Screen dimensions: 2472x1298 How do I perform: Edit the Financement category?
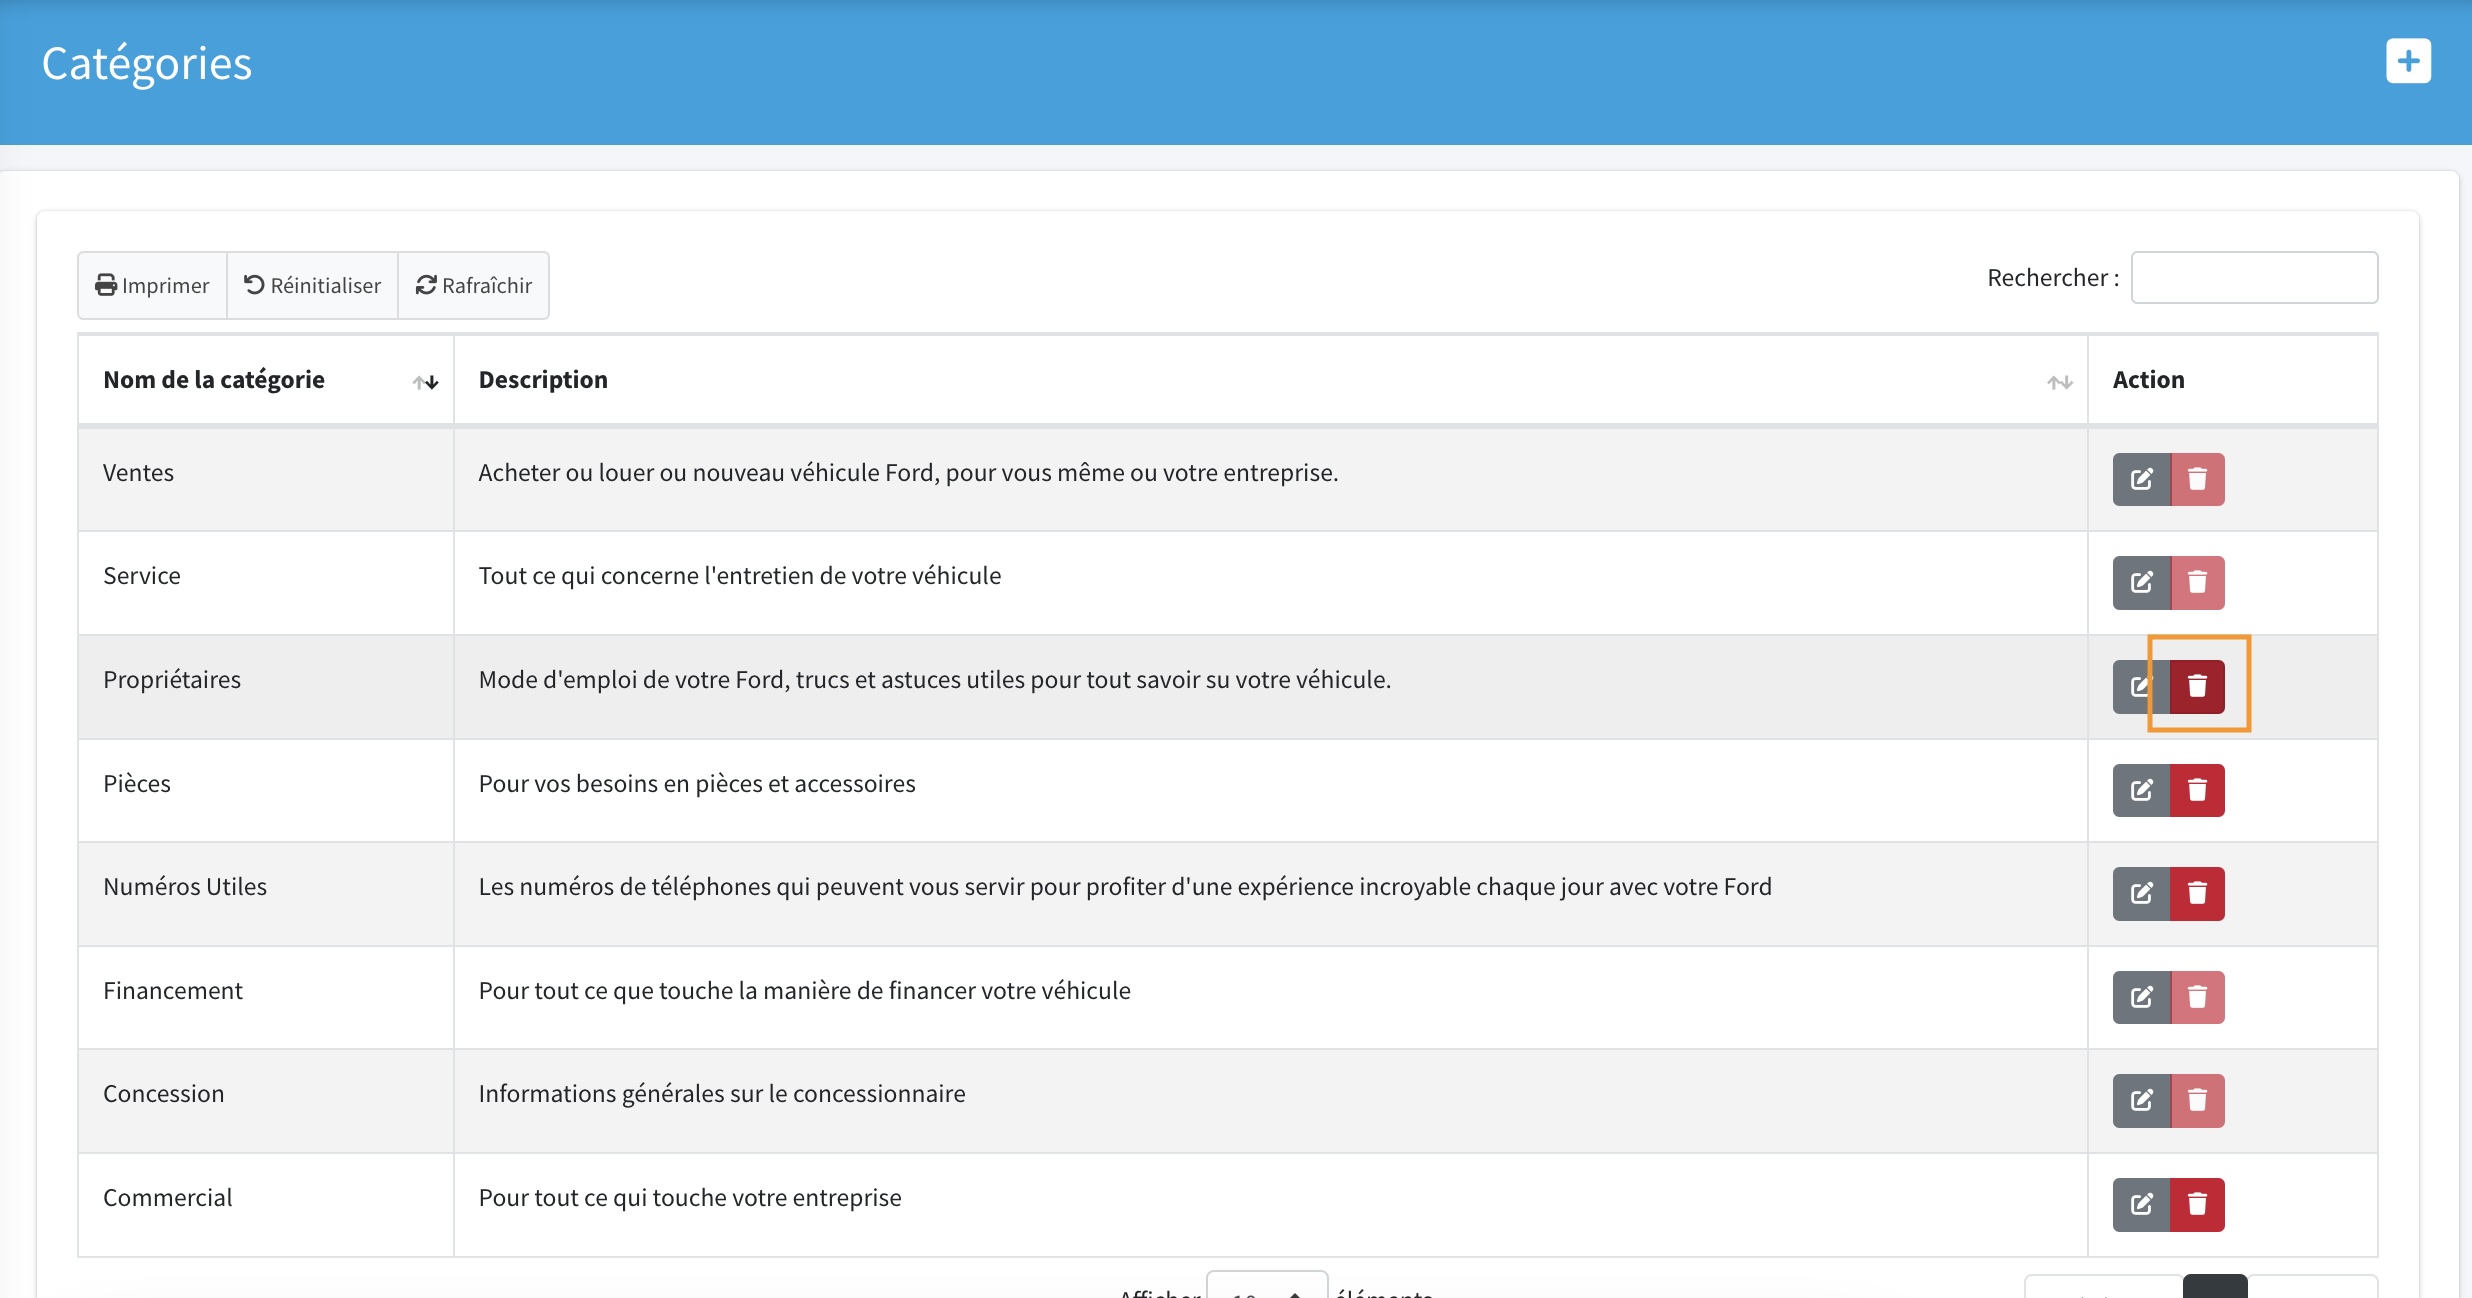point(2141,997)
